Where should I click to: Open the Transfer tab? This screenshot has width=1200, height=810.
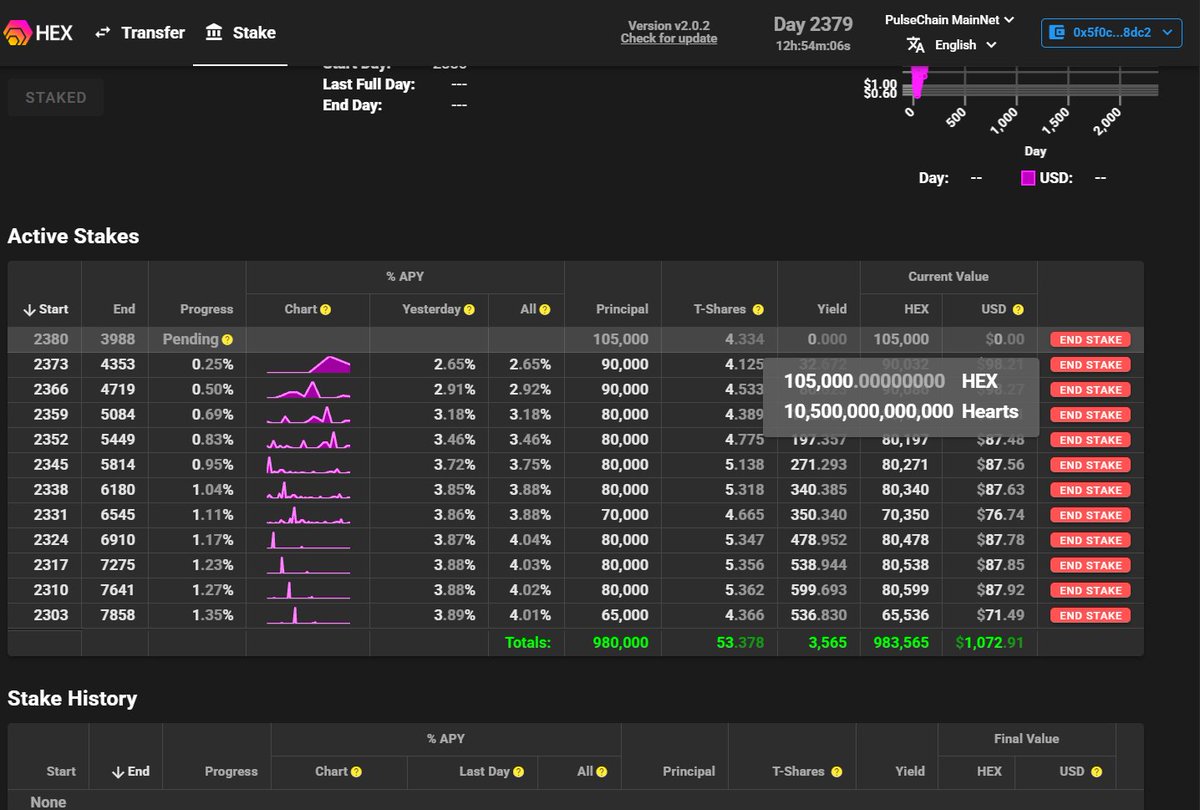[139, 32]
